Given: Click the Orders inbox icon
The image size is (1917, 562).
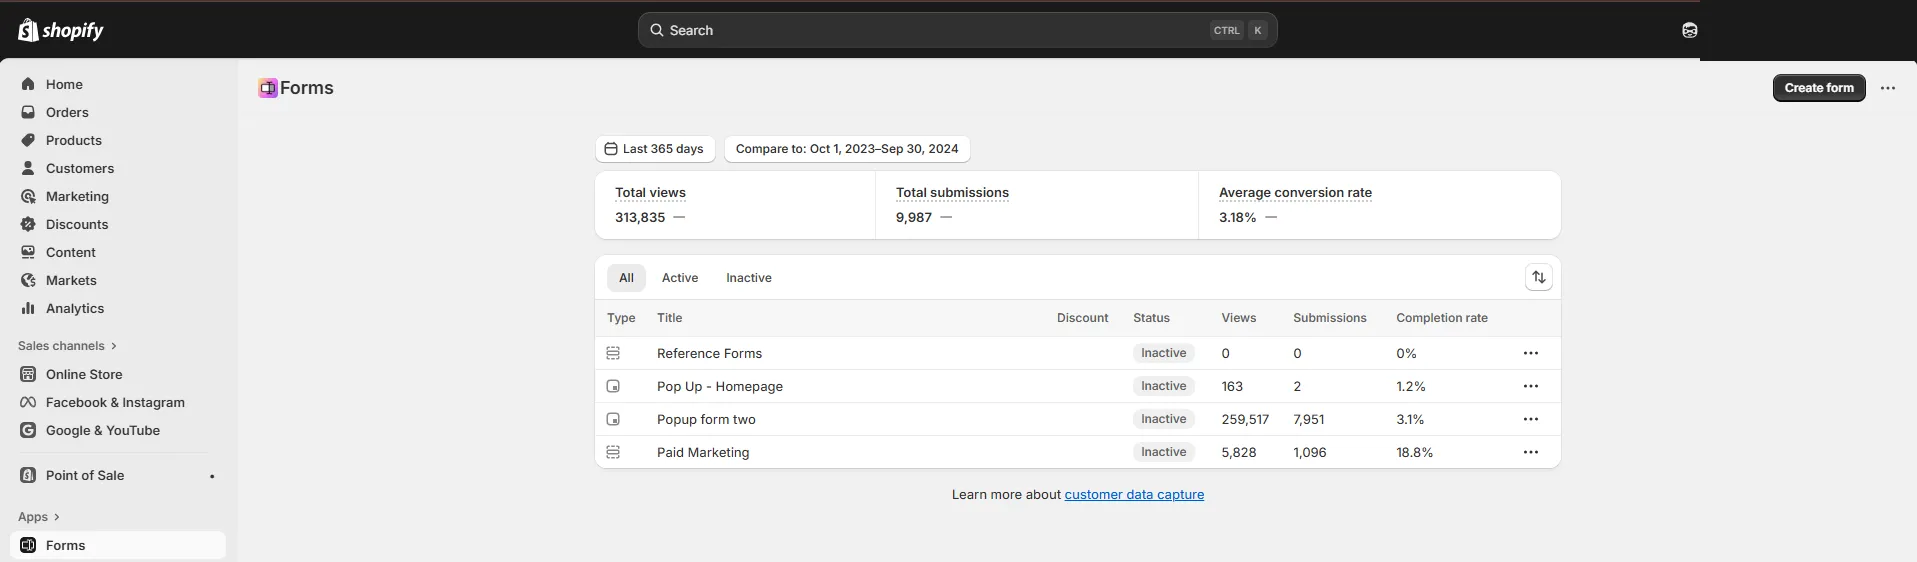Looking at the screenshot, I should 28,112.
